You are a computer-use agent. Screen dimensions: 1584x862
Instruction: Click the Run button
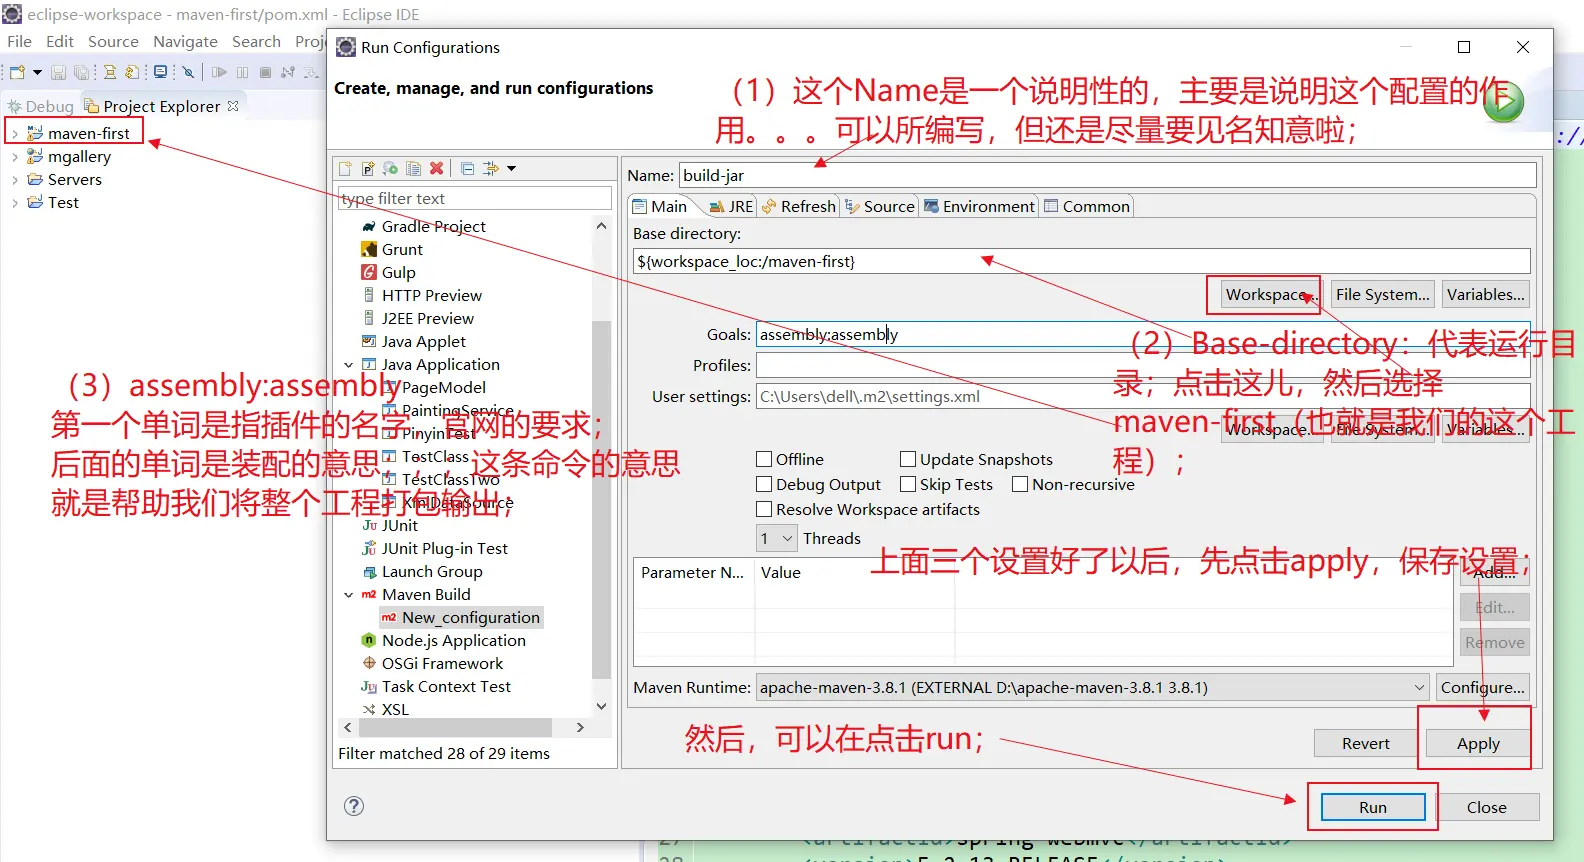coord(1373,808)
